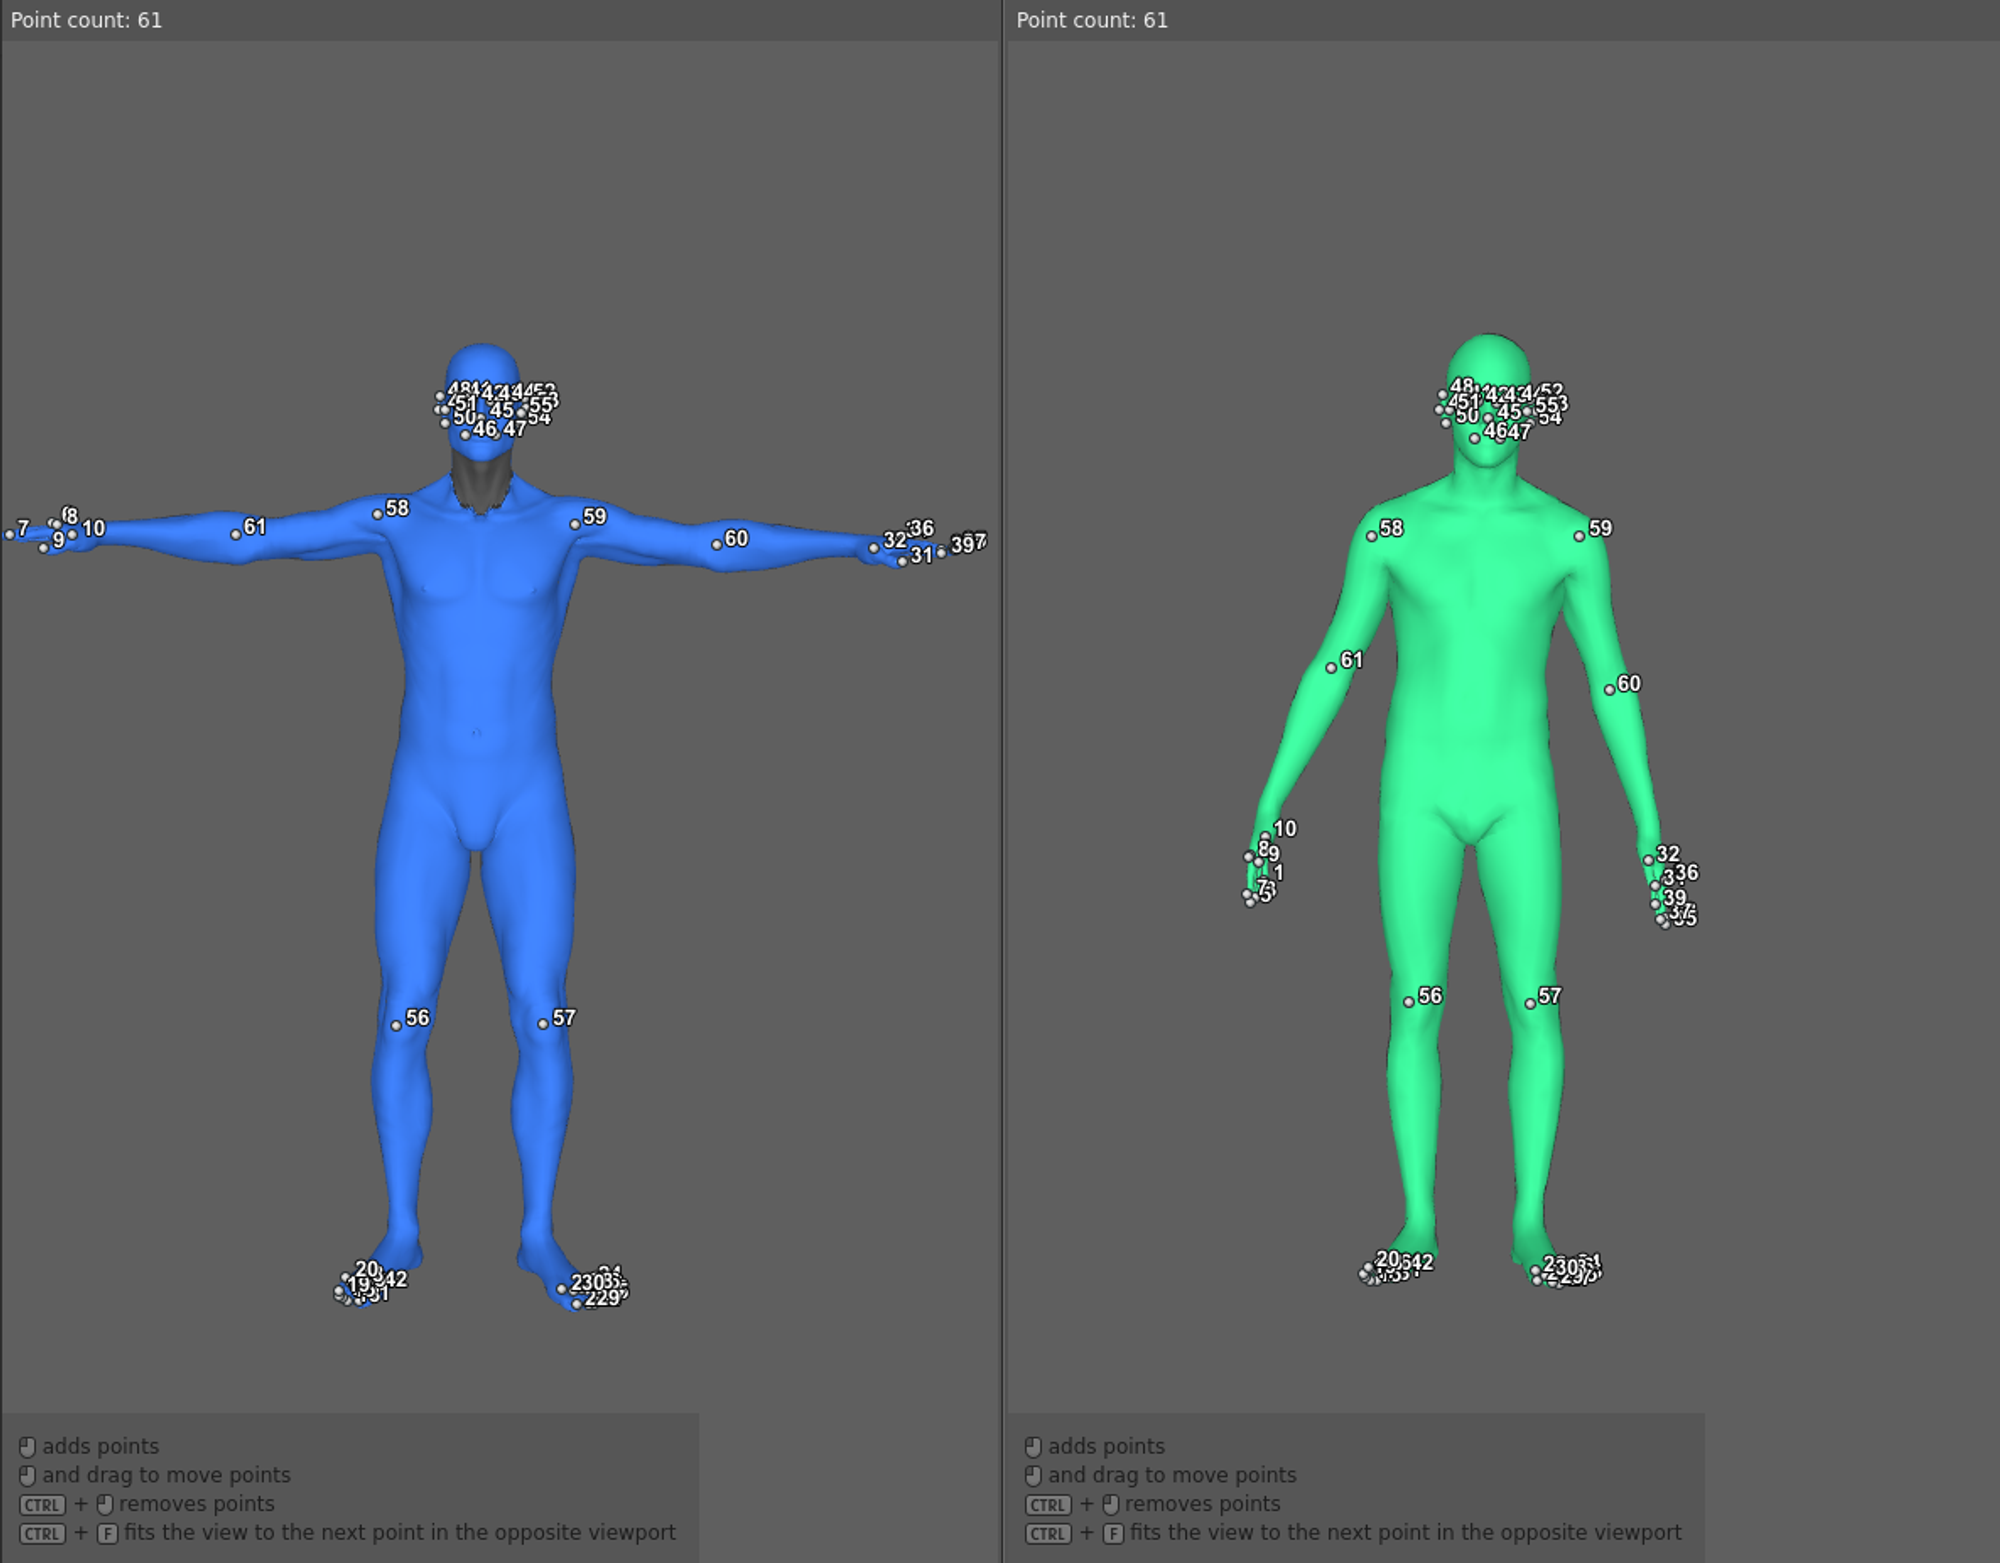Click wrist point 32 on blue model
2000x1563 pixels.
[x=874, y=548]
